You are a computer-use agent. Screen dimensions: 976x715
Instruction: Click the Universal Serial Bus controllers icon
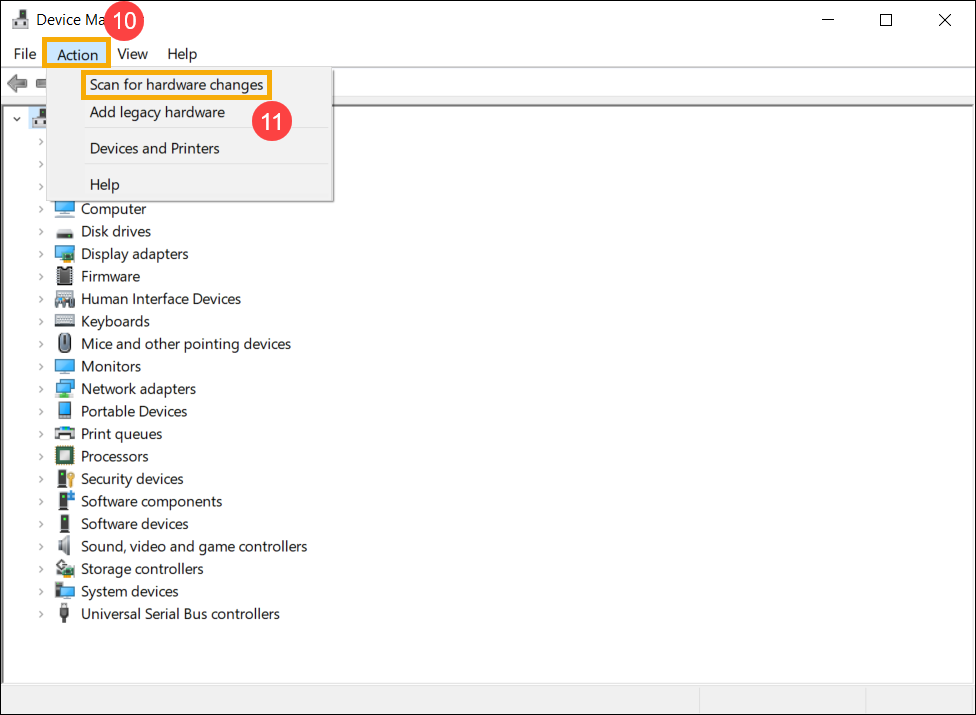tap(64, 614)
